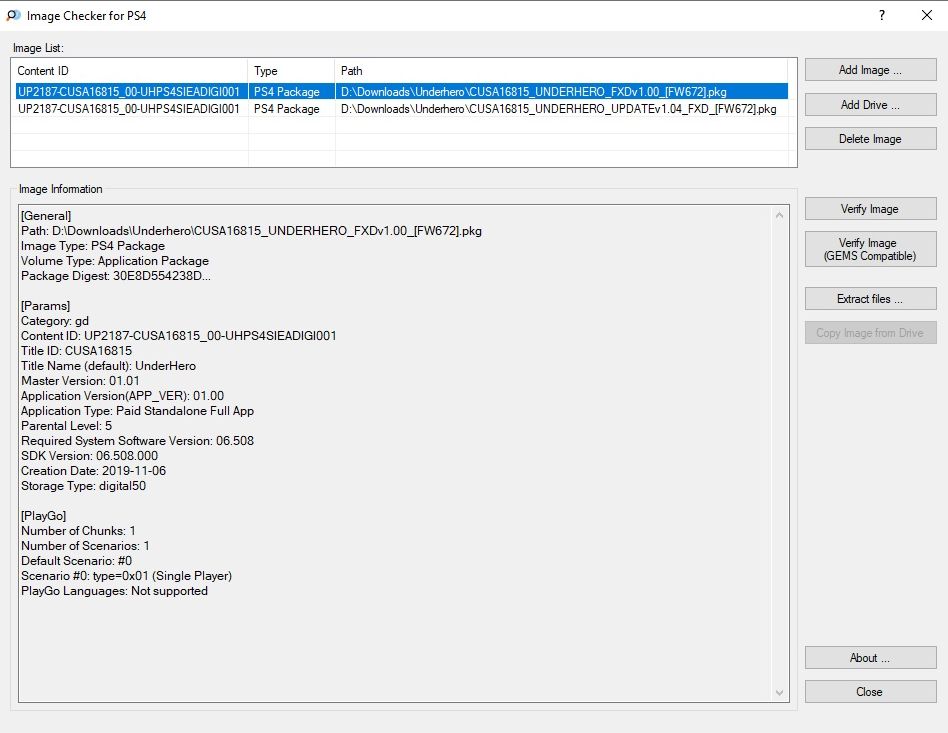Click the scroll down arrow in Image Information
Image resolution: width=948 pixels, height=733 pixels.
(x=780, y=692)
